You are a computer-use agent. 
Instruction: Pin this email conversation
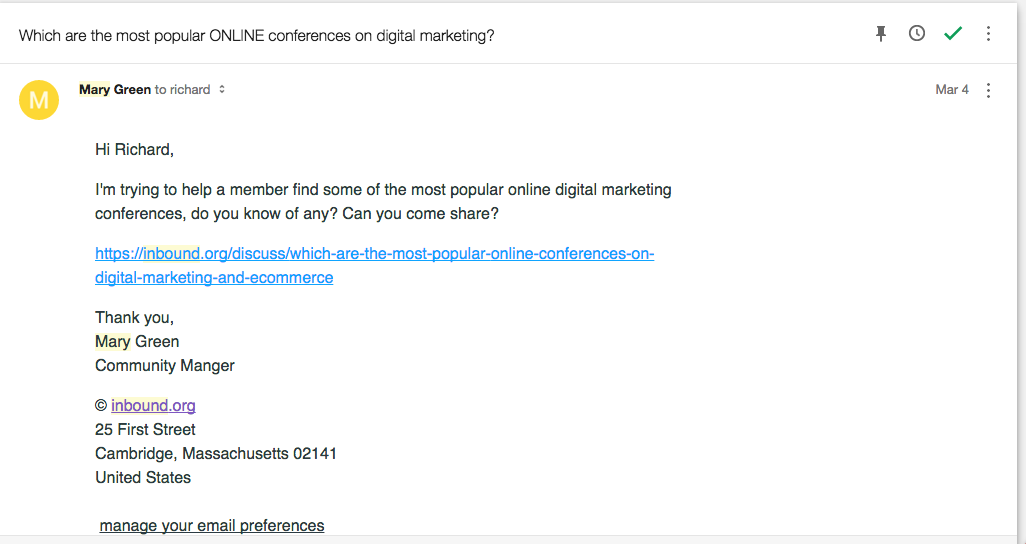(881, 33)
